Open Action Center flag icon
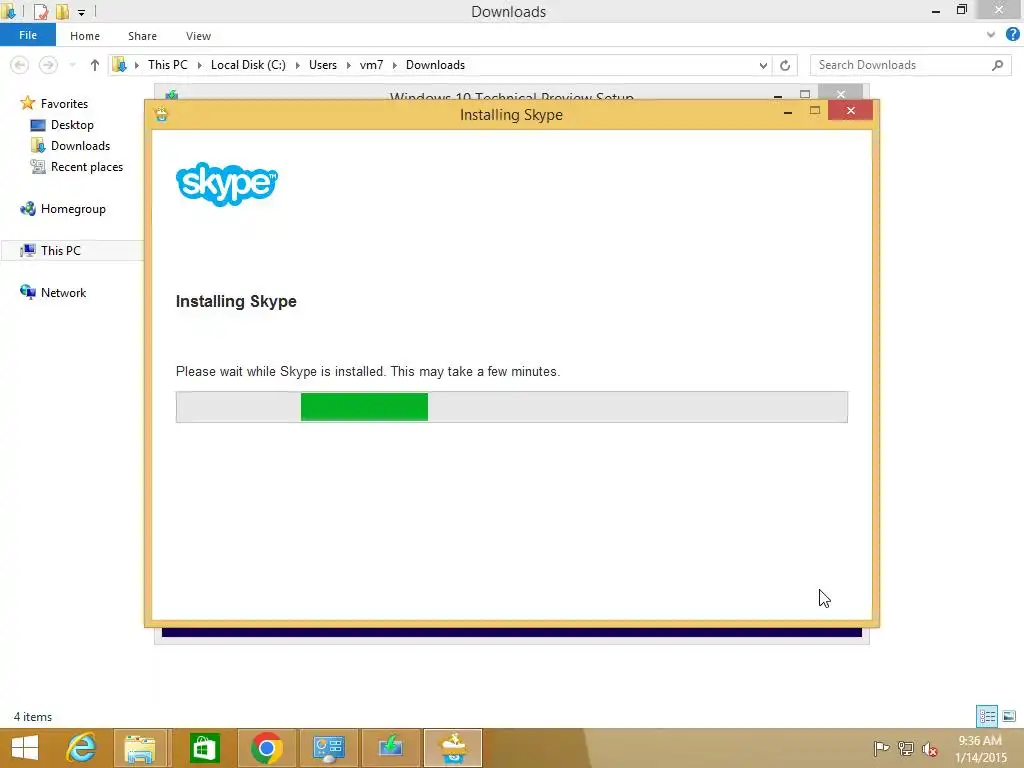1024x768 pixels. pyautogui.click(x=881, y=748)
